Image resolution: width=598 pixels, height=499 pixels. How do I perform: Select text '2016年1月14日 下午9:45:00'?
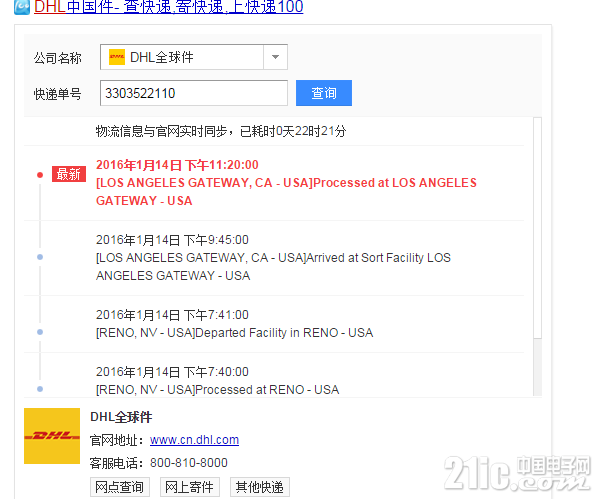coord(172,240)
